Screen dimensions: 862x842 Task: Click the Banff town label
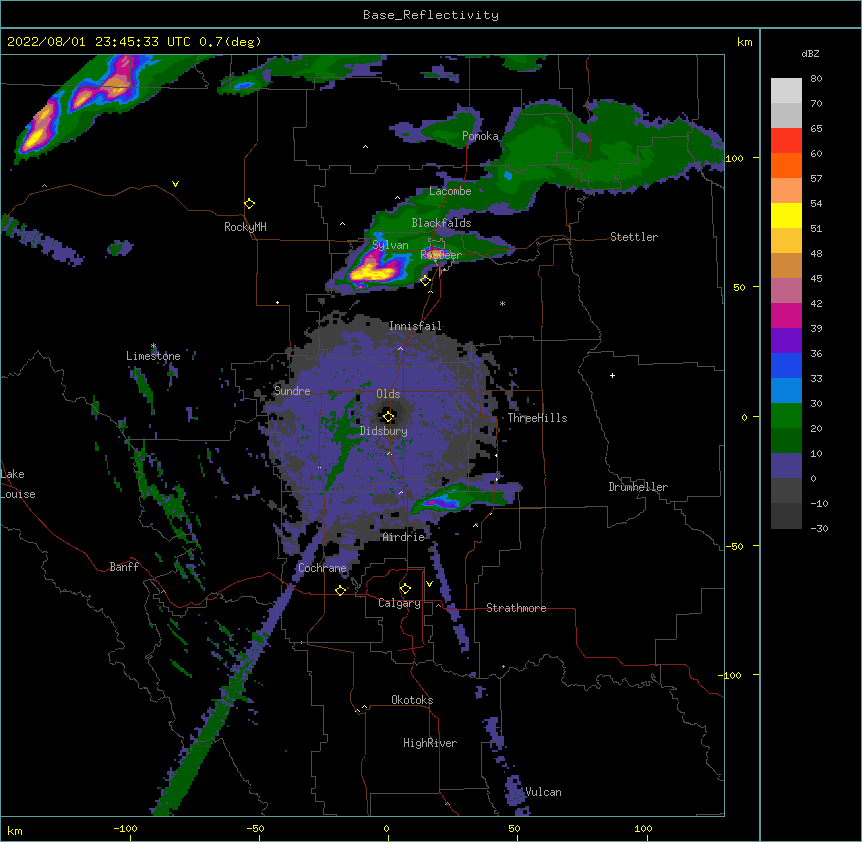point(124,567)
